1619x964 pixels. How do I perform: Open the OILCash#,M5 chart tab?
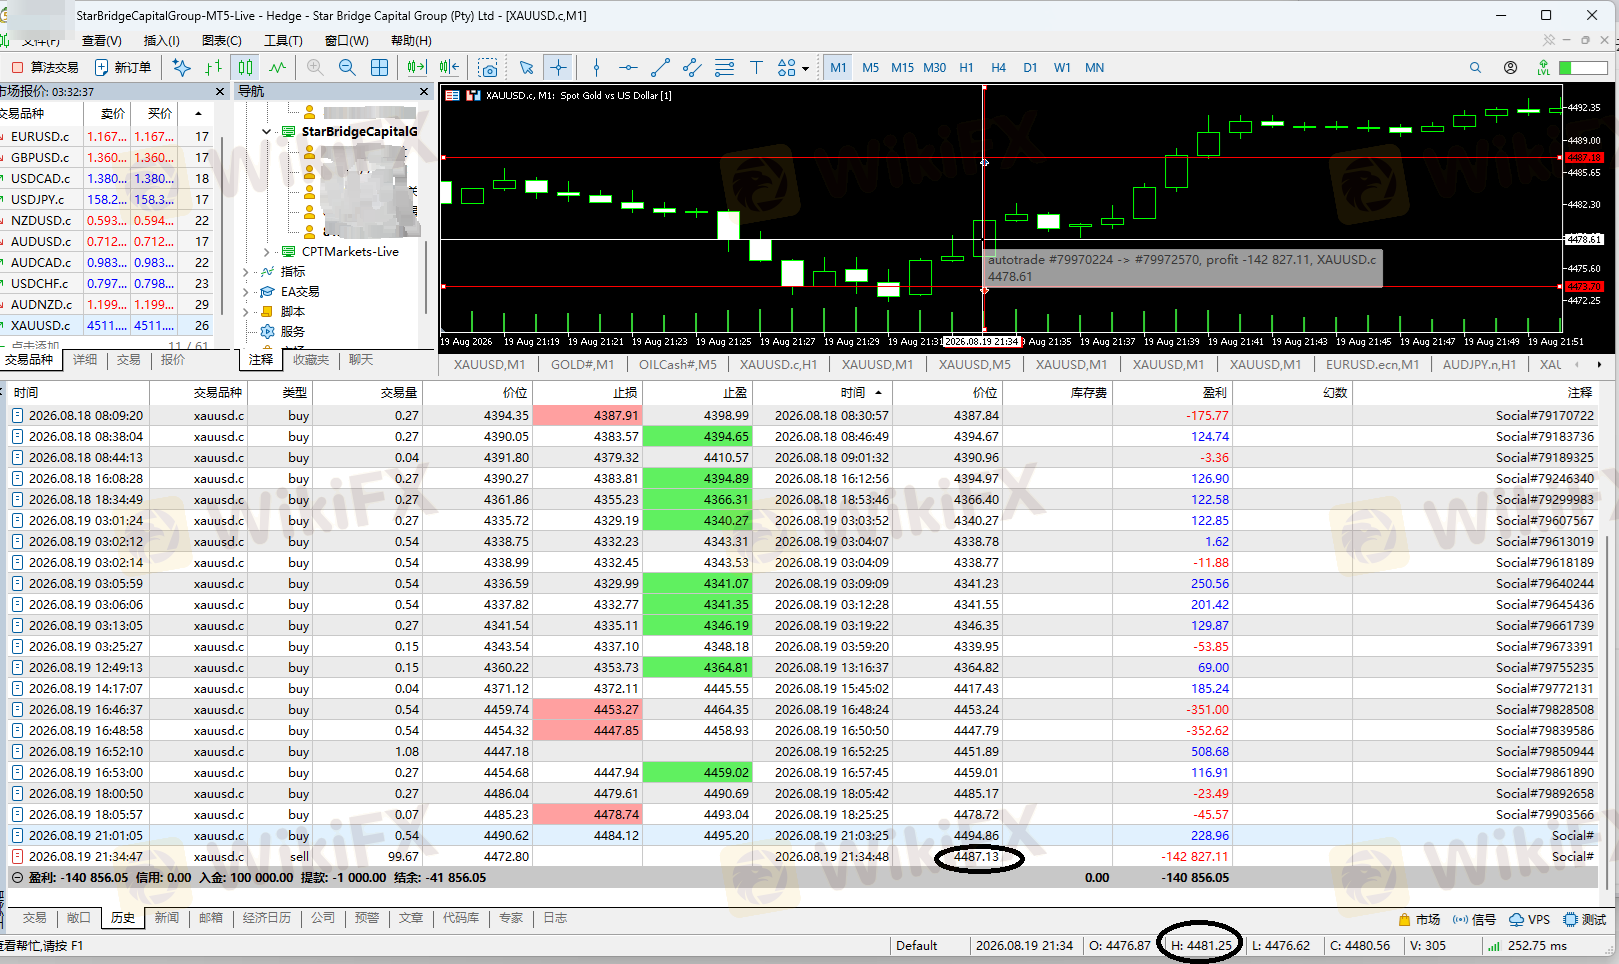[x=678, y=364]
